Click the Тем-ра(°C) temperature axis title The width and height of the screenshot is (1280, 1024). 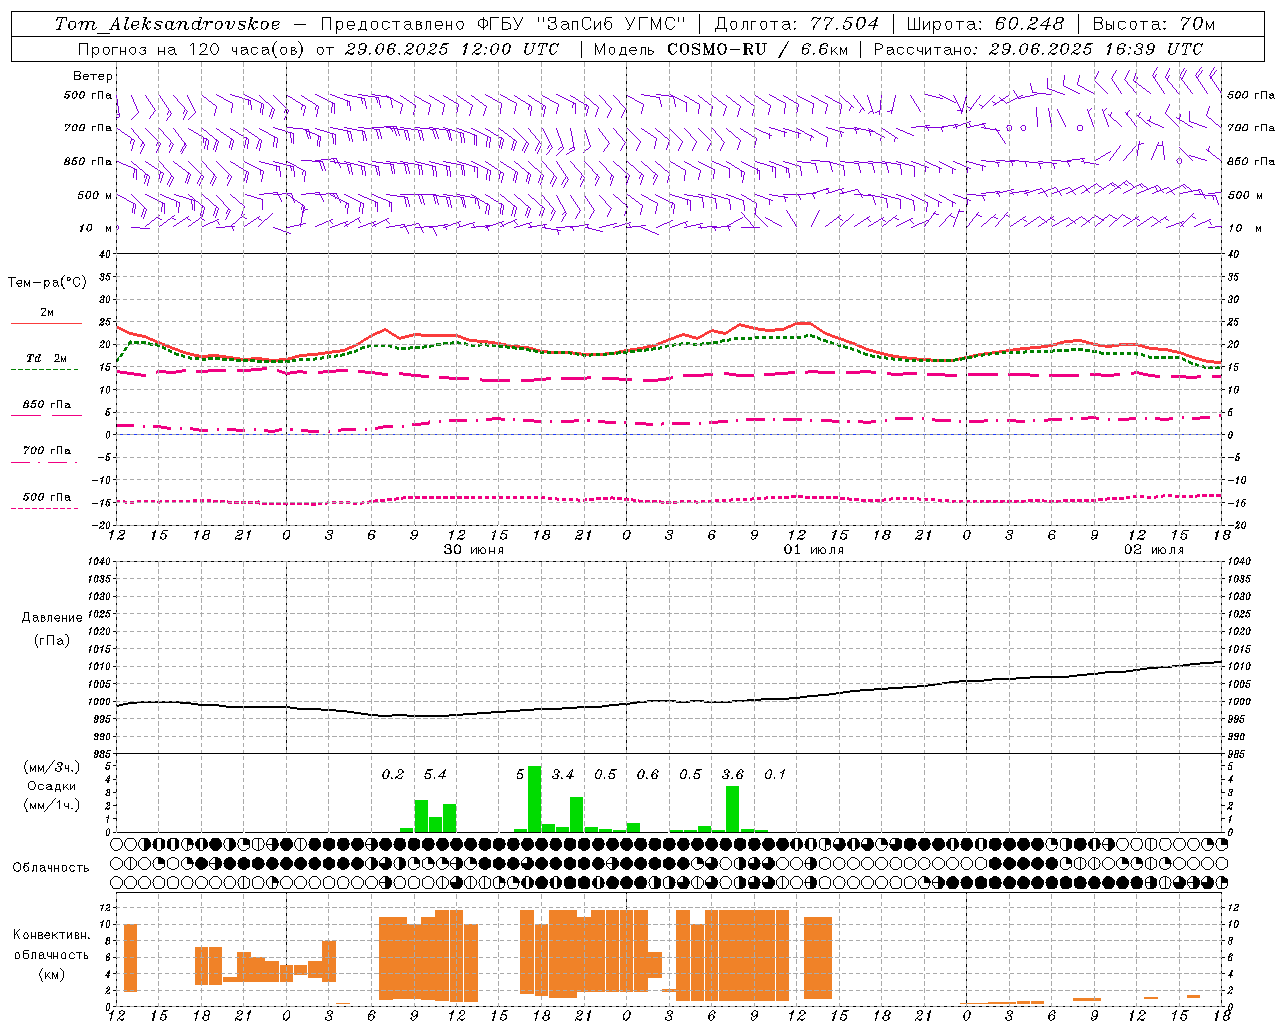[x=47, y=283]
